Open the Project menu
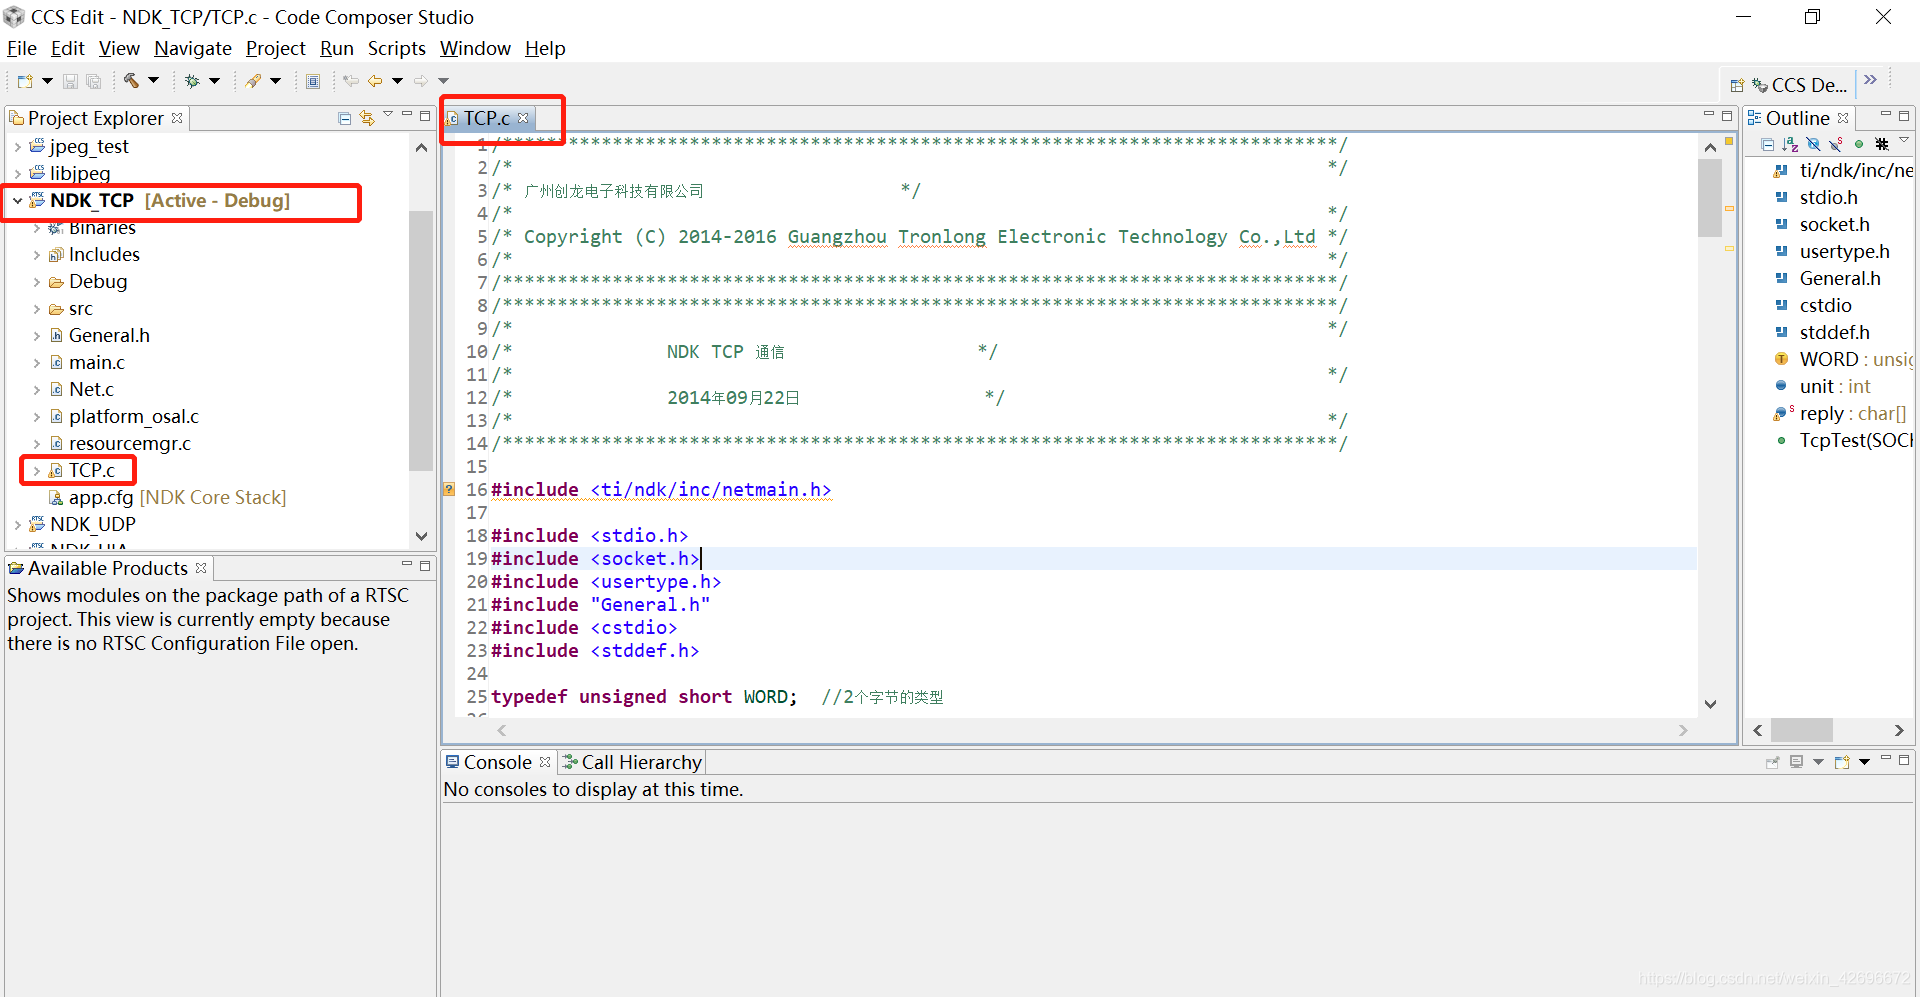Screen dimensions: 1920x997 [x=276, y=48]
